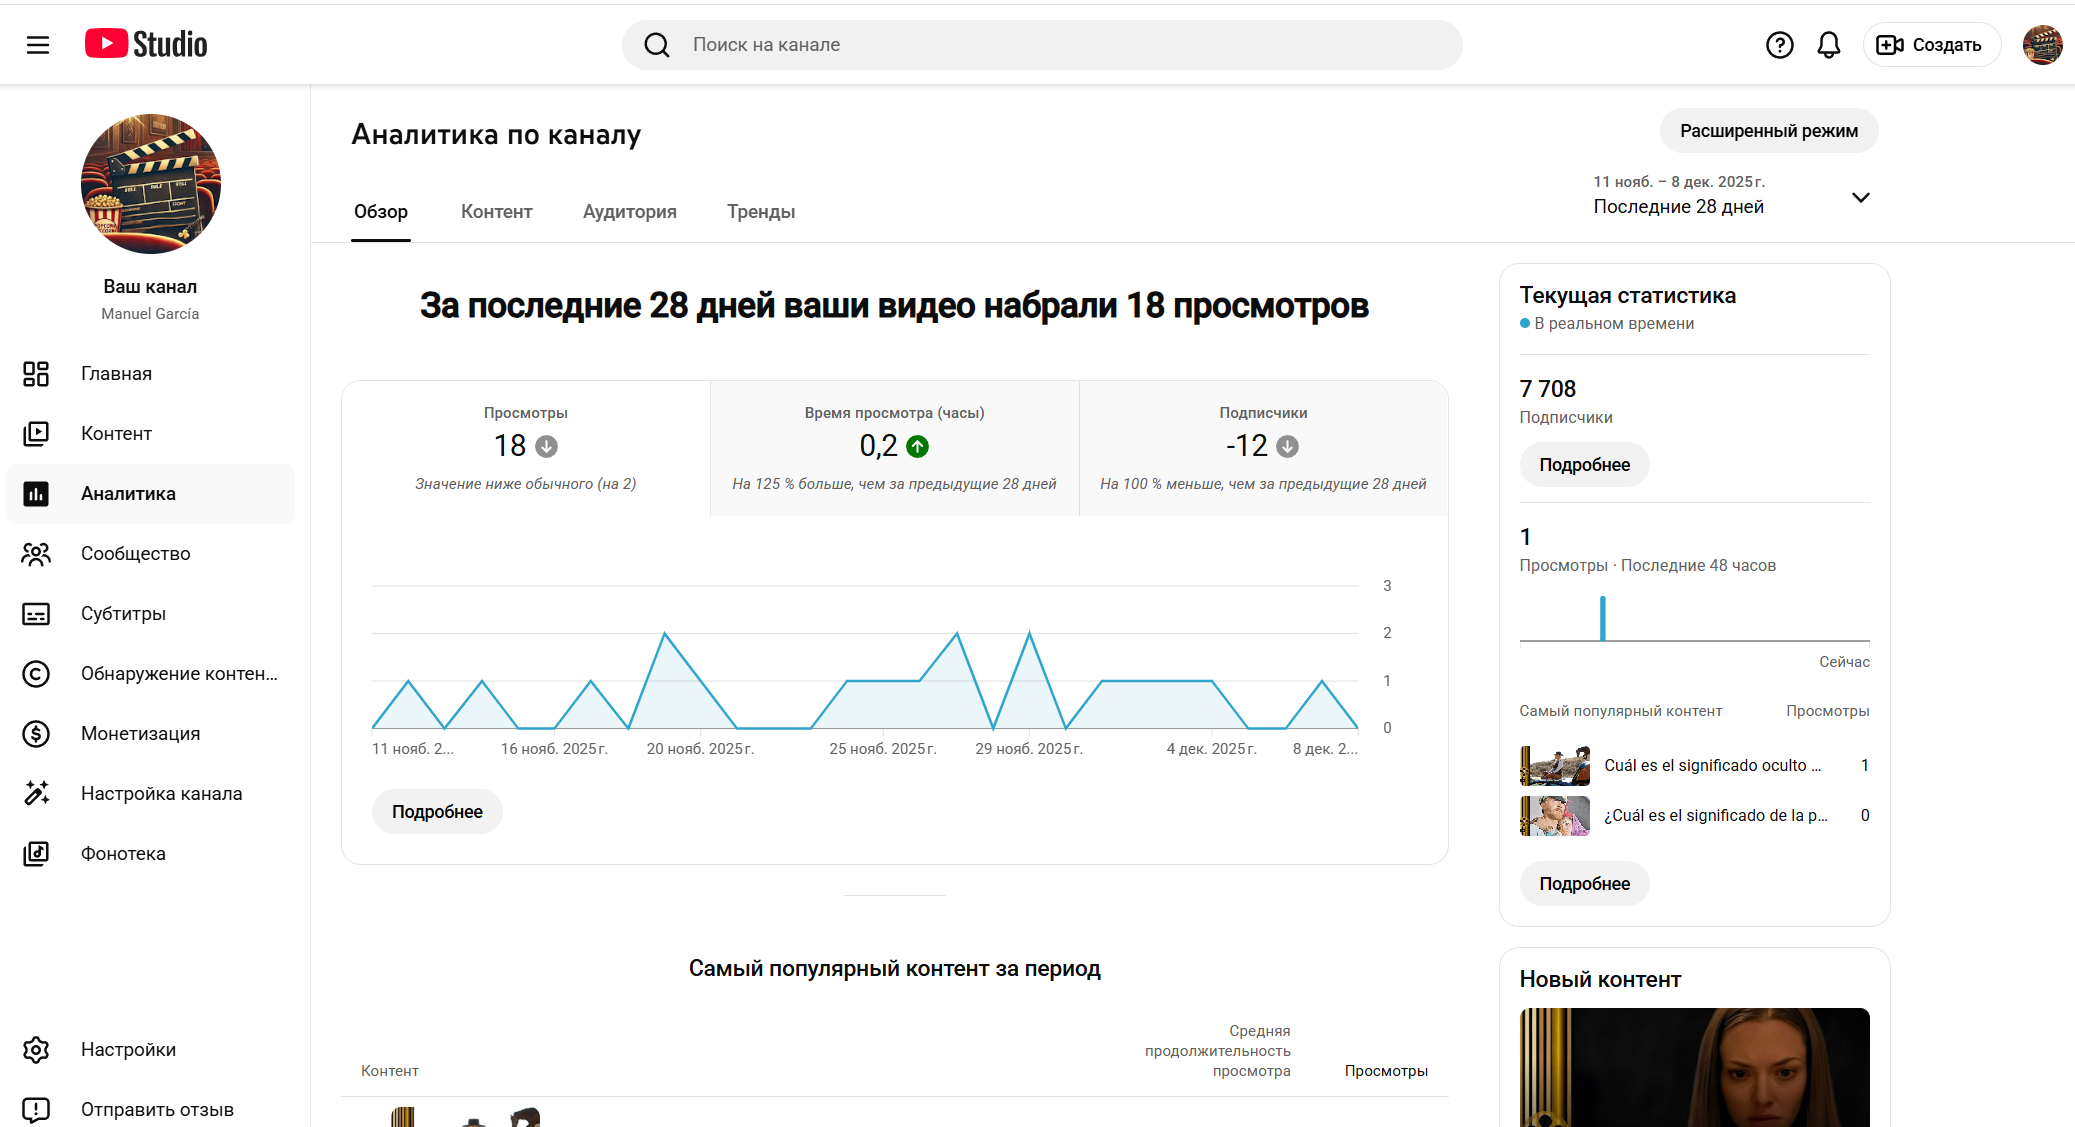Open the Cuál es el significado oculto video thumbnail
Screen dimensions: 2075x1127
pos(1554,766)
